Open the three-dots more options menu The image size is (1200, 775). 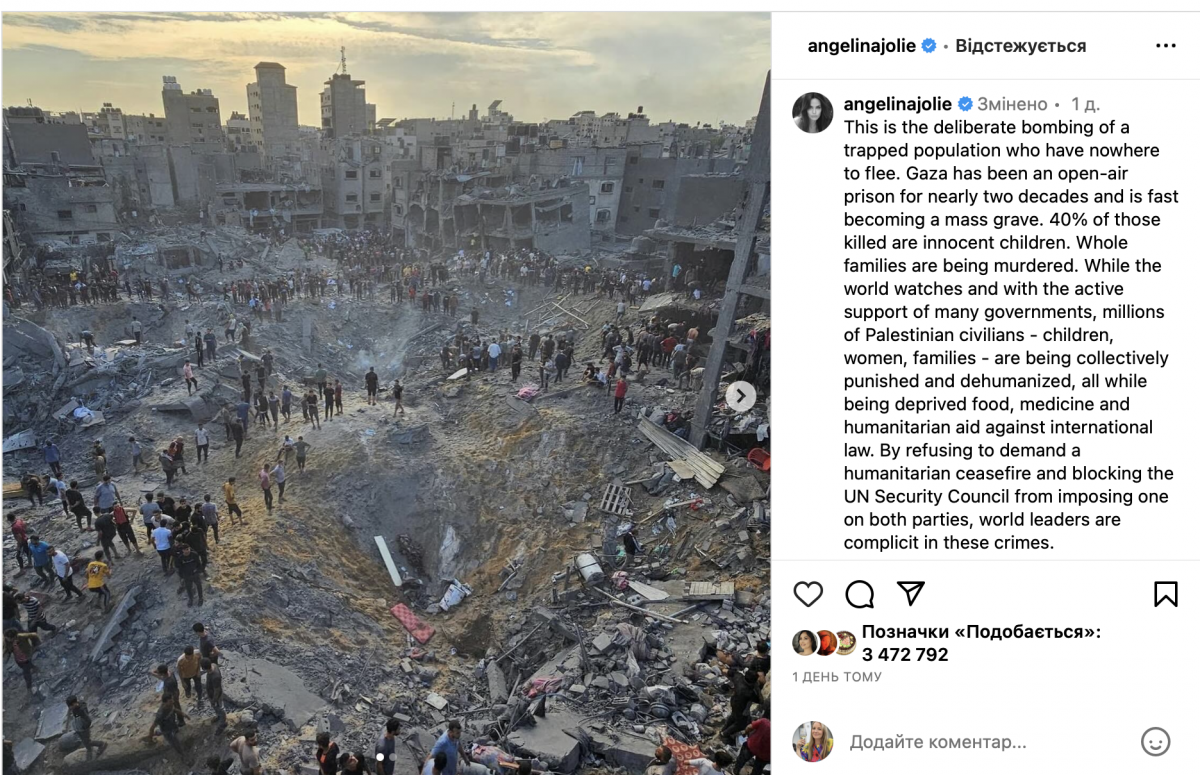[1166, 46]
